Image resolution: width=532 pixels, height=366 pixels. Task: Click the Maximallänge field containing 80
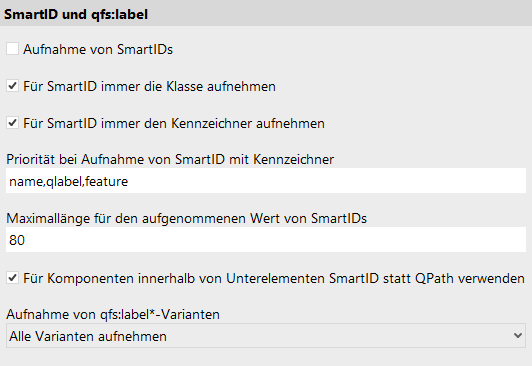266,240
